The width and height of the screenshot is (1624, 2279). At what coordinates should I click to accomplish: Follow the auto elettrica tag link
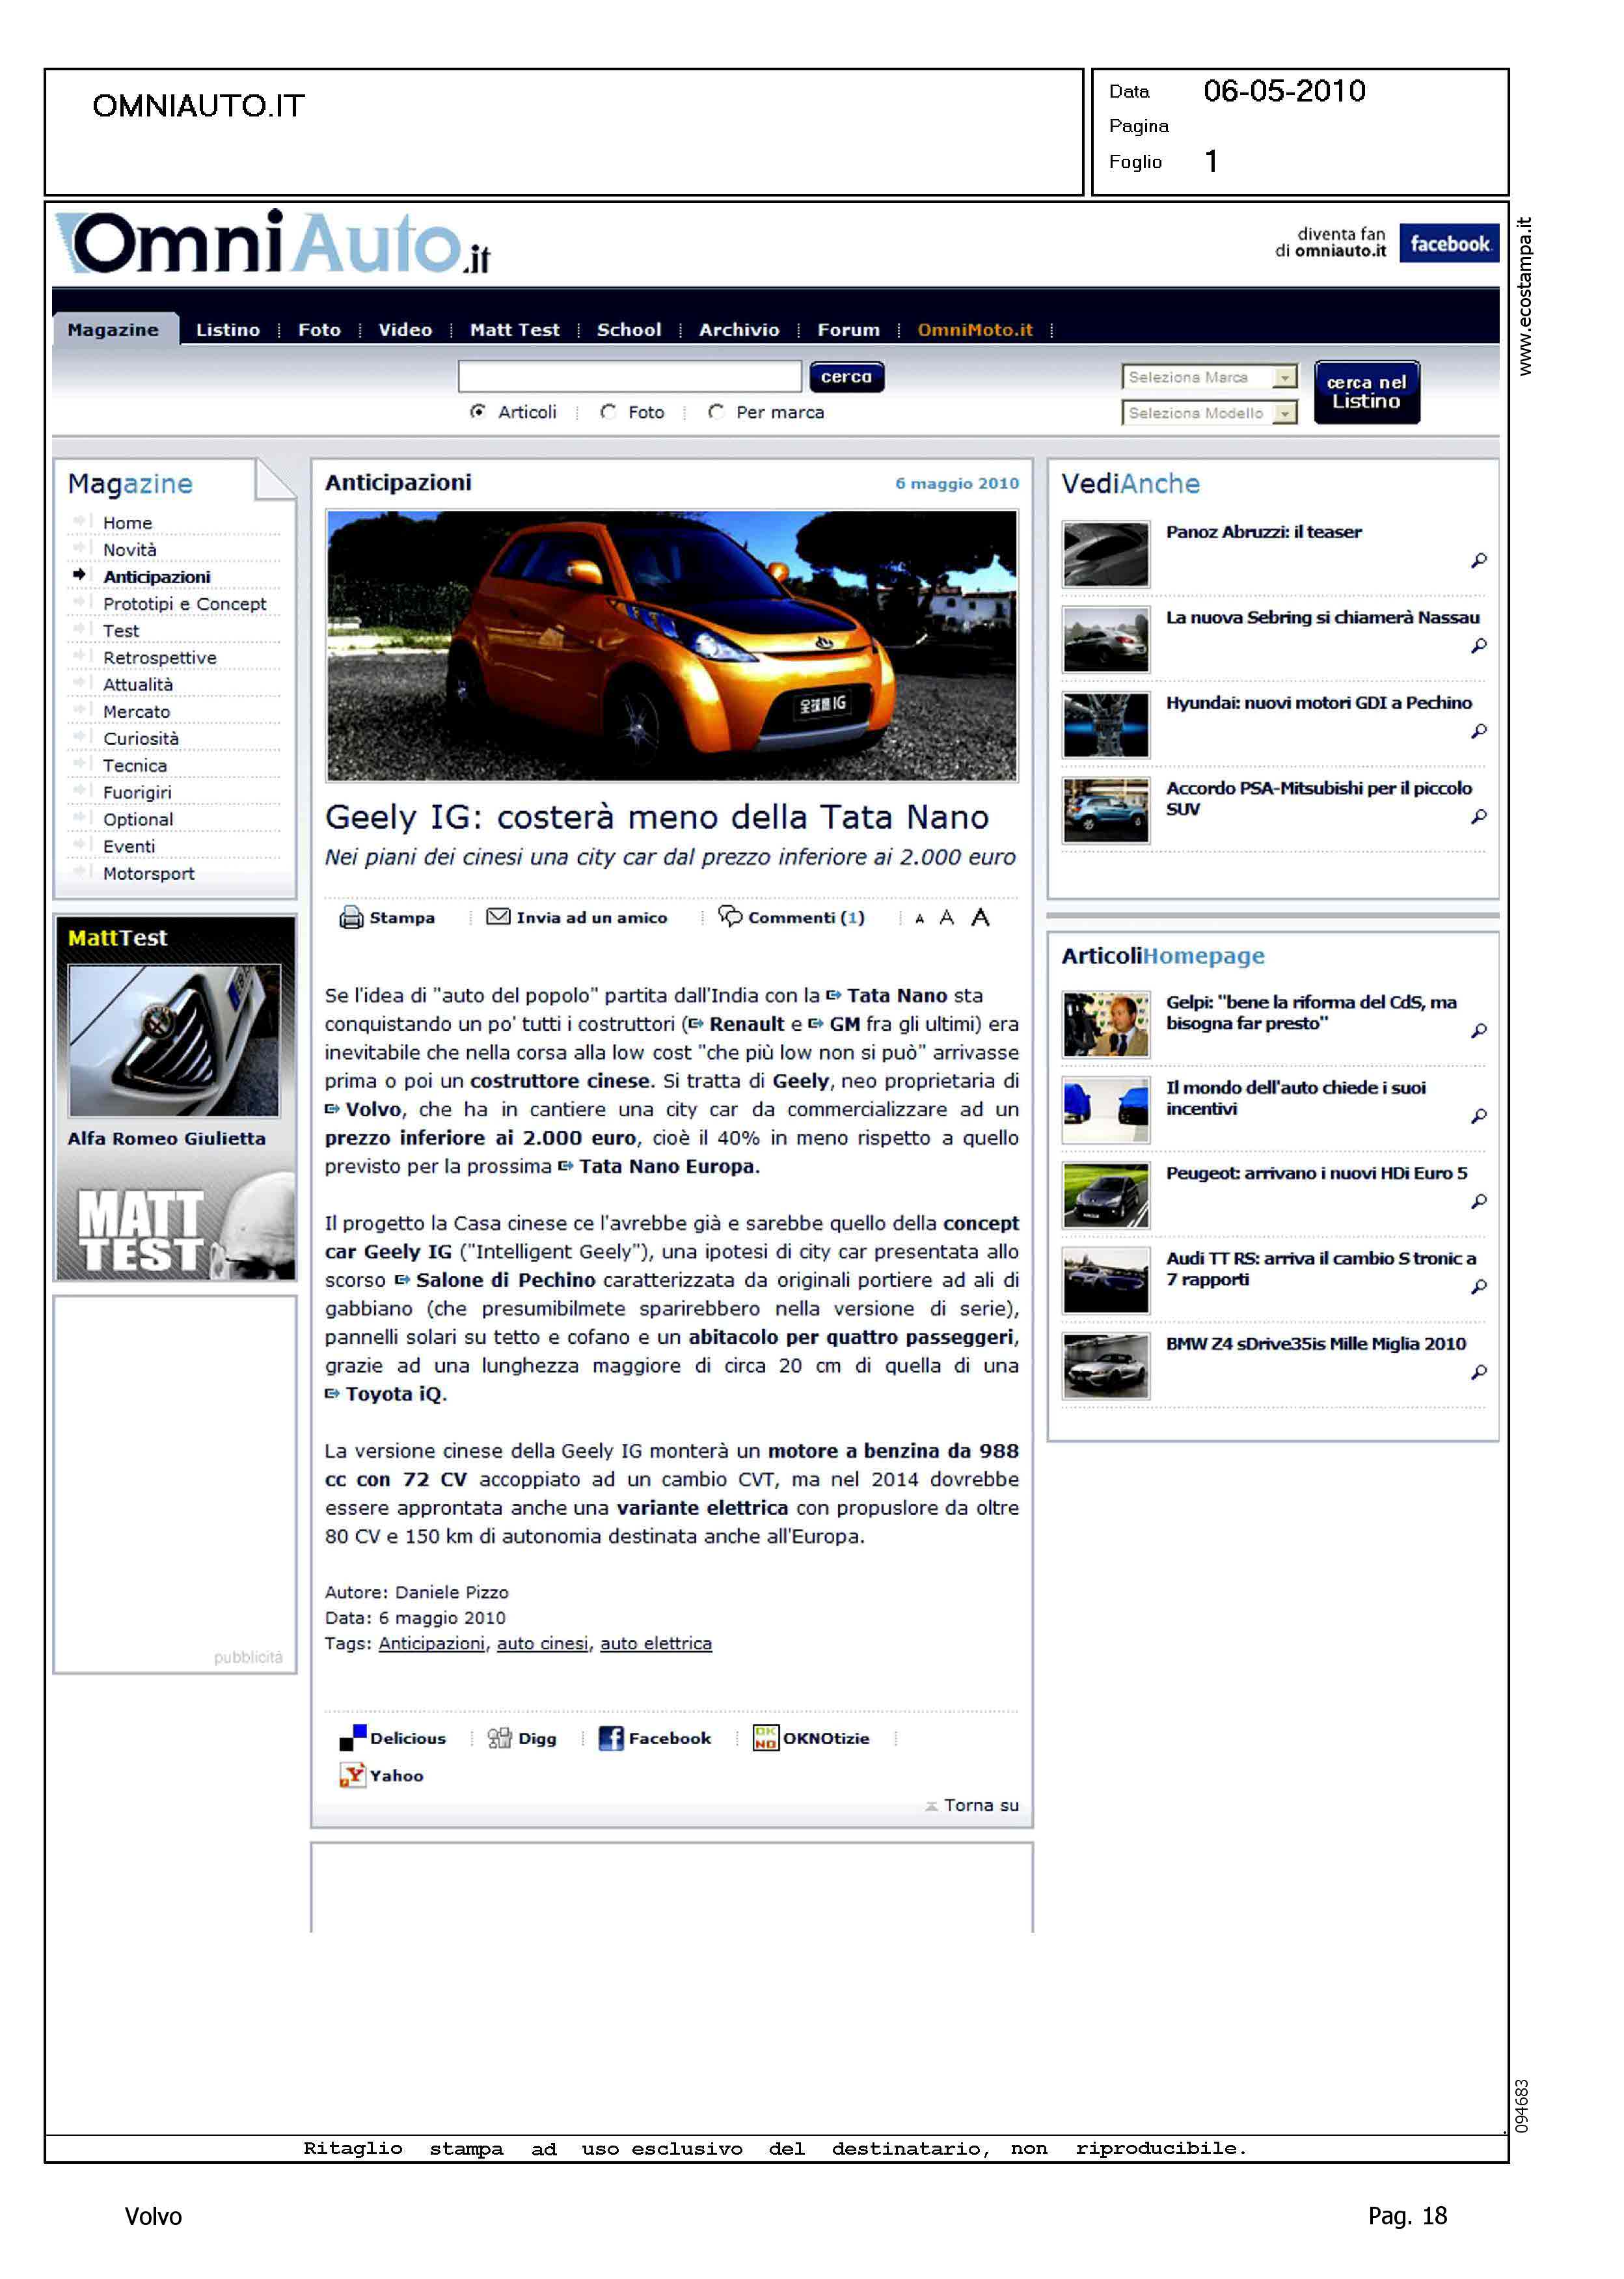click(x=655, y=1643)
